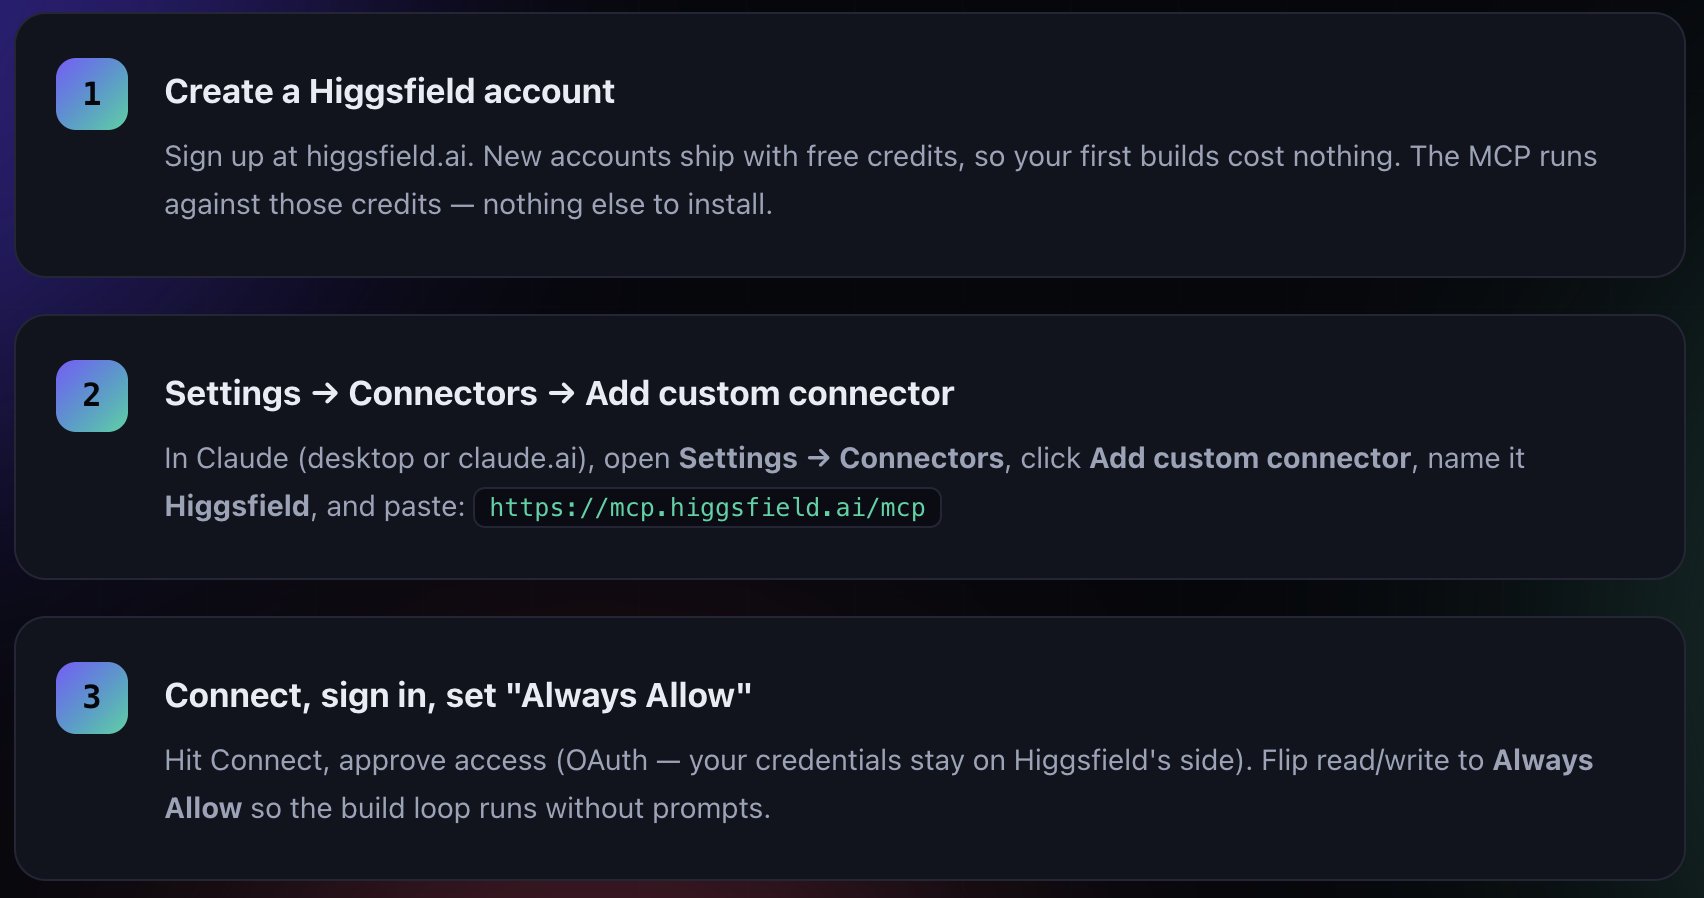
Task: Click the second arrow before Add custom connector heading
Action: click(562, 394)
